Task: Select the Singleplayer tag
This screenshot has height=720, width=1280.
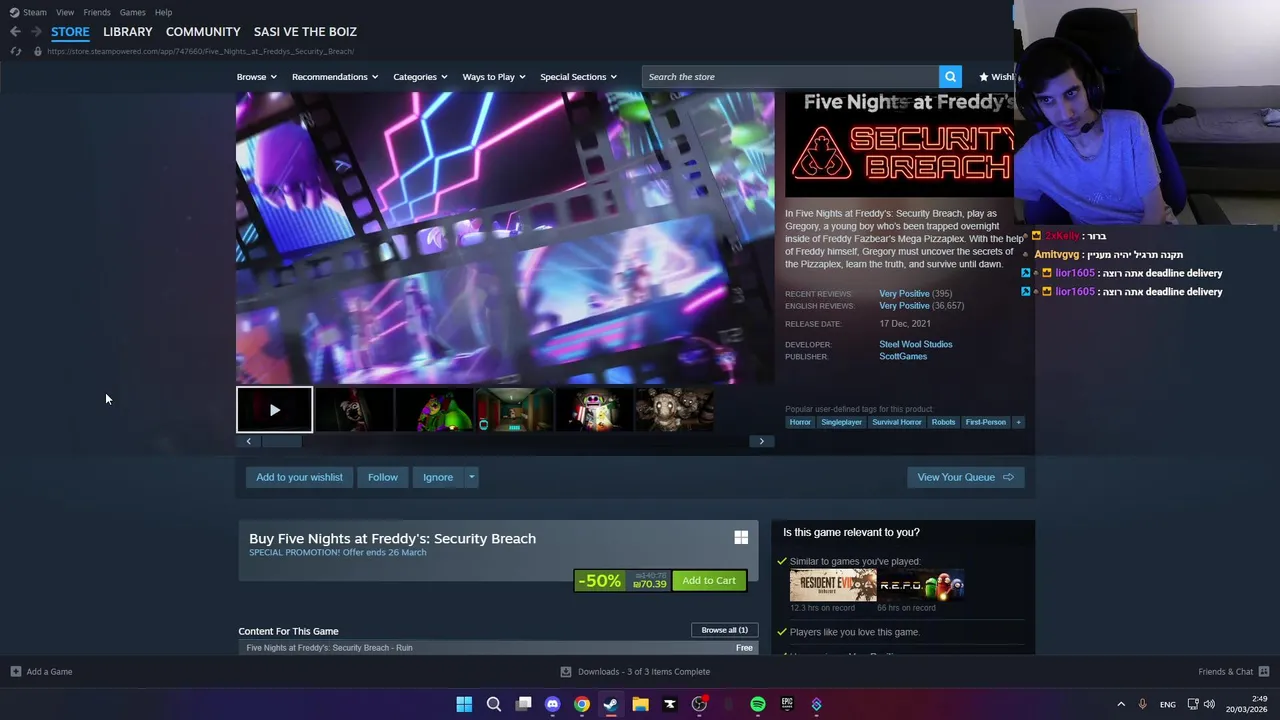Action: coord(841,422)
